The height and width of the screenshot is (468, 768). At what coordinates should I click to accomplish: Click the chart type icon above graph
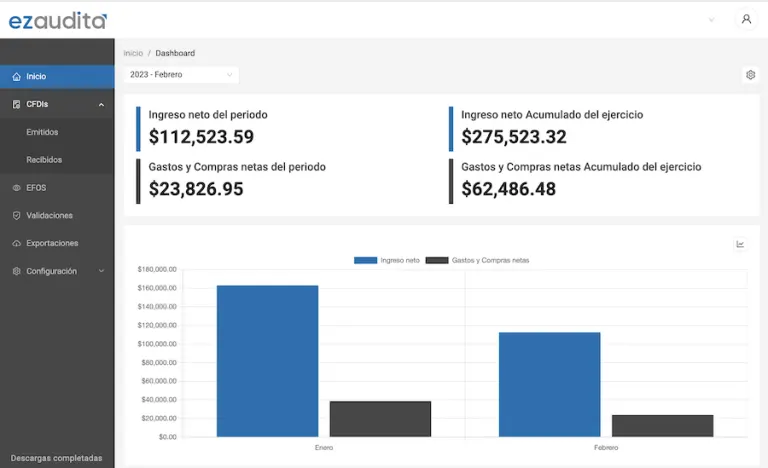740,244
